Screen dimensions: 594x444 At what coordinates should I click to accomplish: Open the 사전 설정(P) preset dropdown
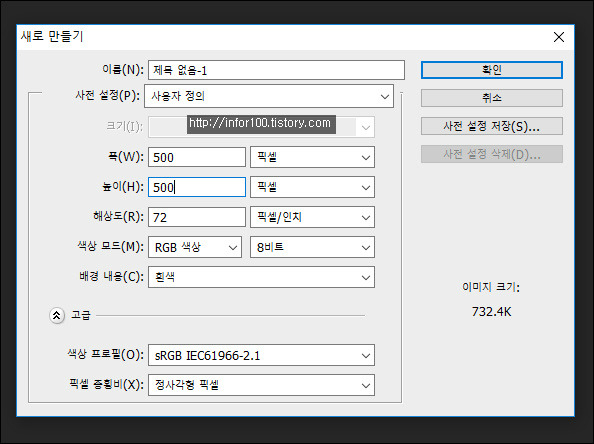269,96
